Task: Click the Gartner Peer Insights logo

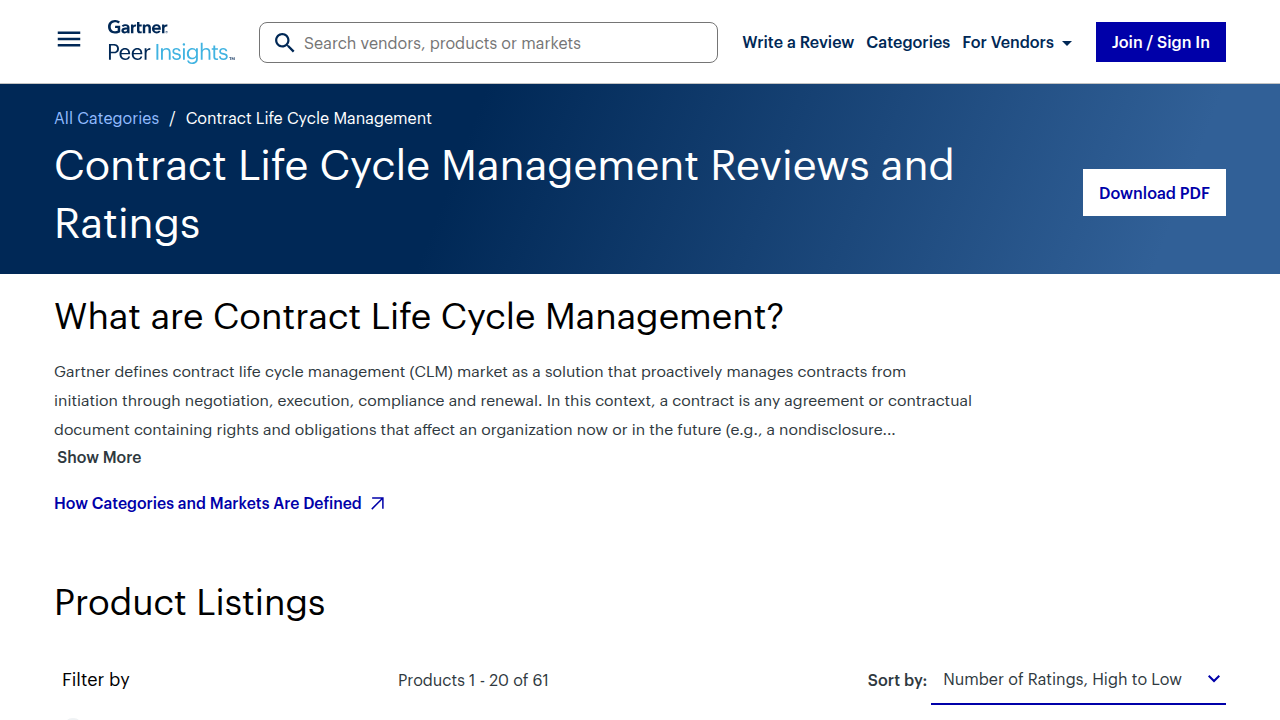Action: (x=171, y=42)
